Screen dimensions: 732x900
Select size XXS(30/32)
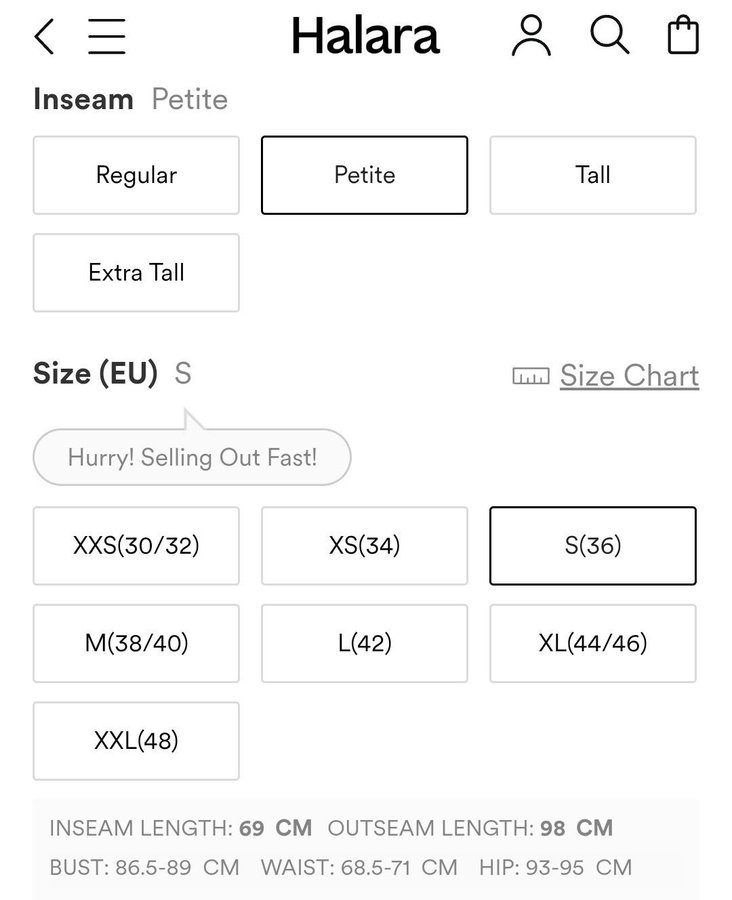pos(136,546)
